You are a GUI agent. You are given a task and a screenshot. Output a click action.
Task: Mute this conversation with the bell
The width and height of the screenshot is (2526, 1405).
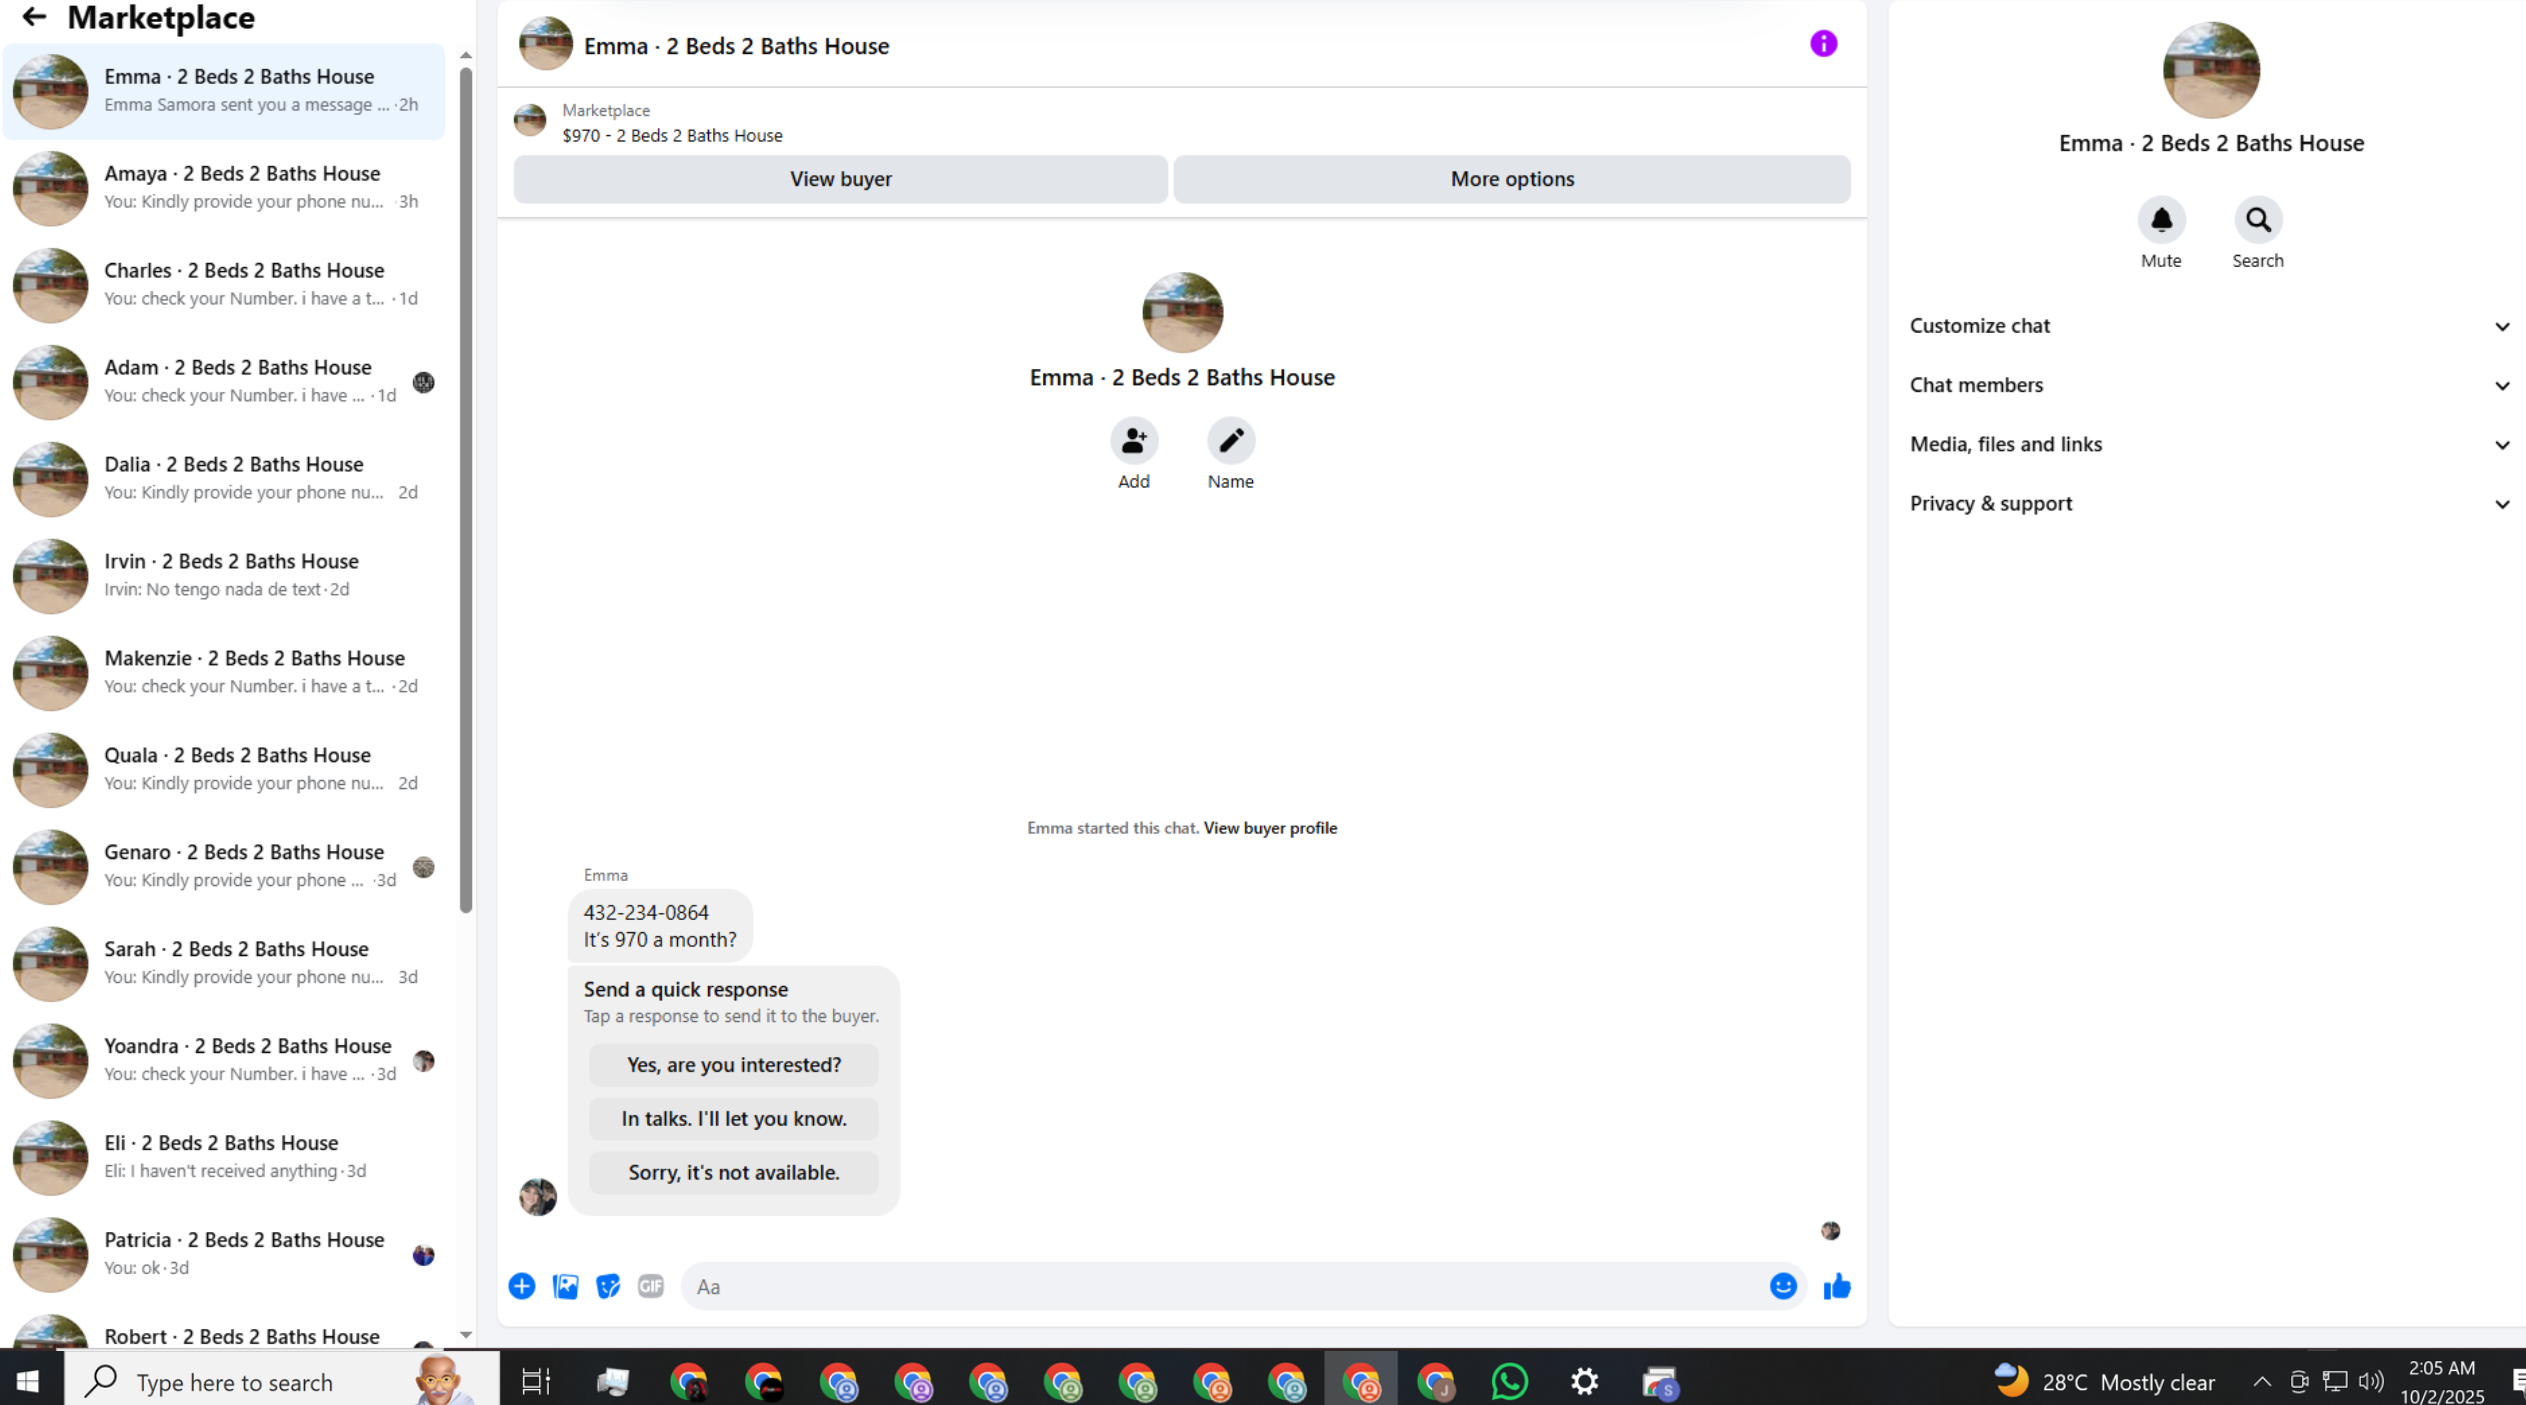pyautogui.click(x=2161, y=221)
